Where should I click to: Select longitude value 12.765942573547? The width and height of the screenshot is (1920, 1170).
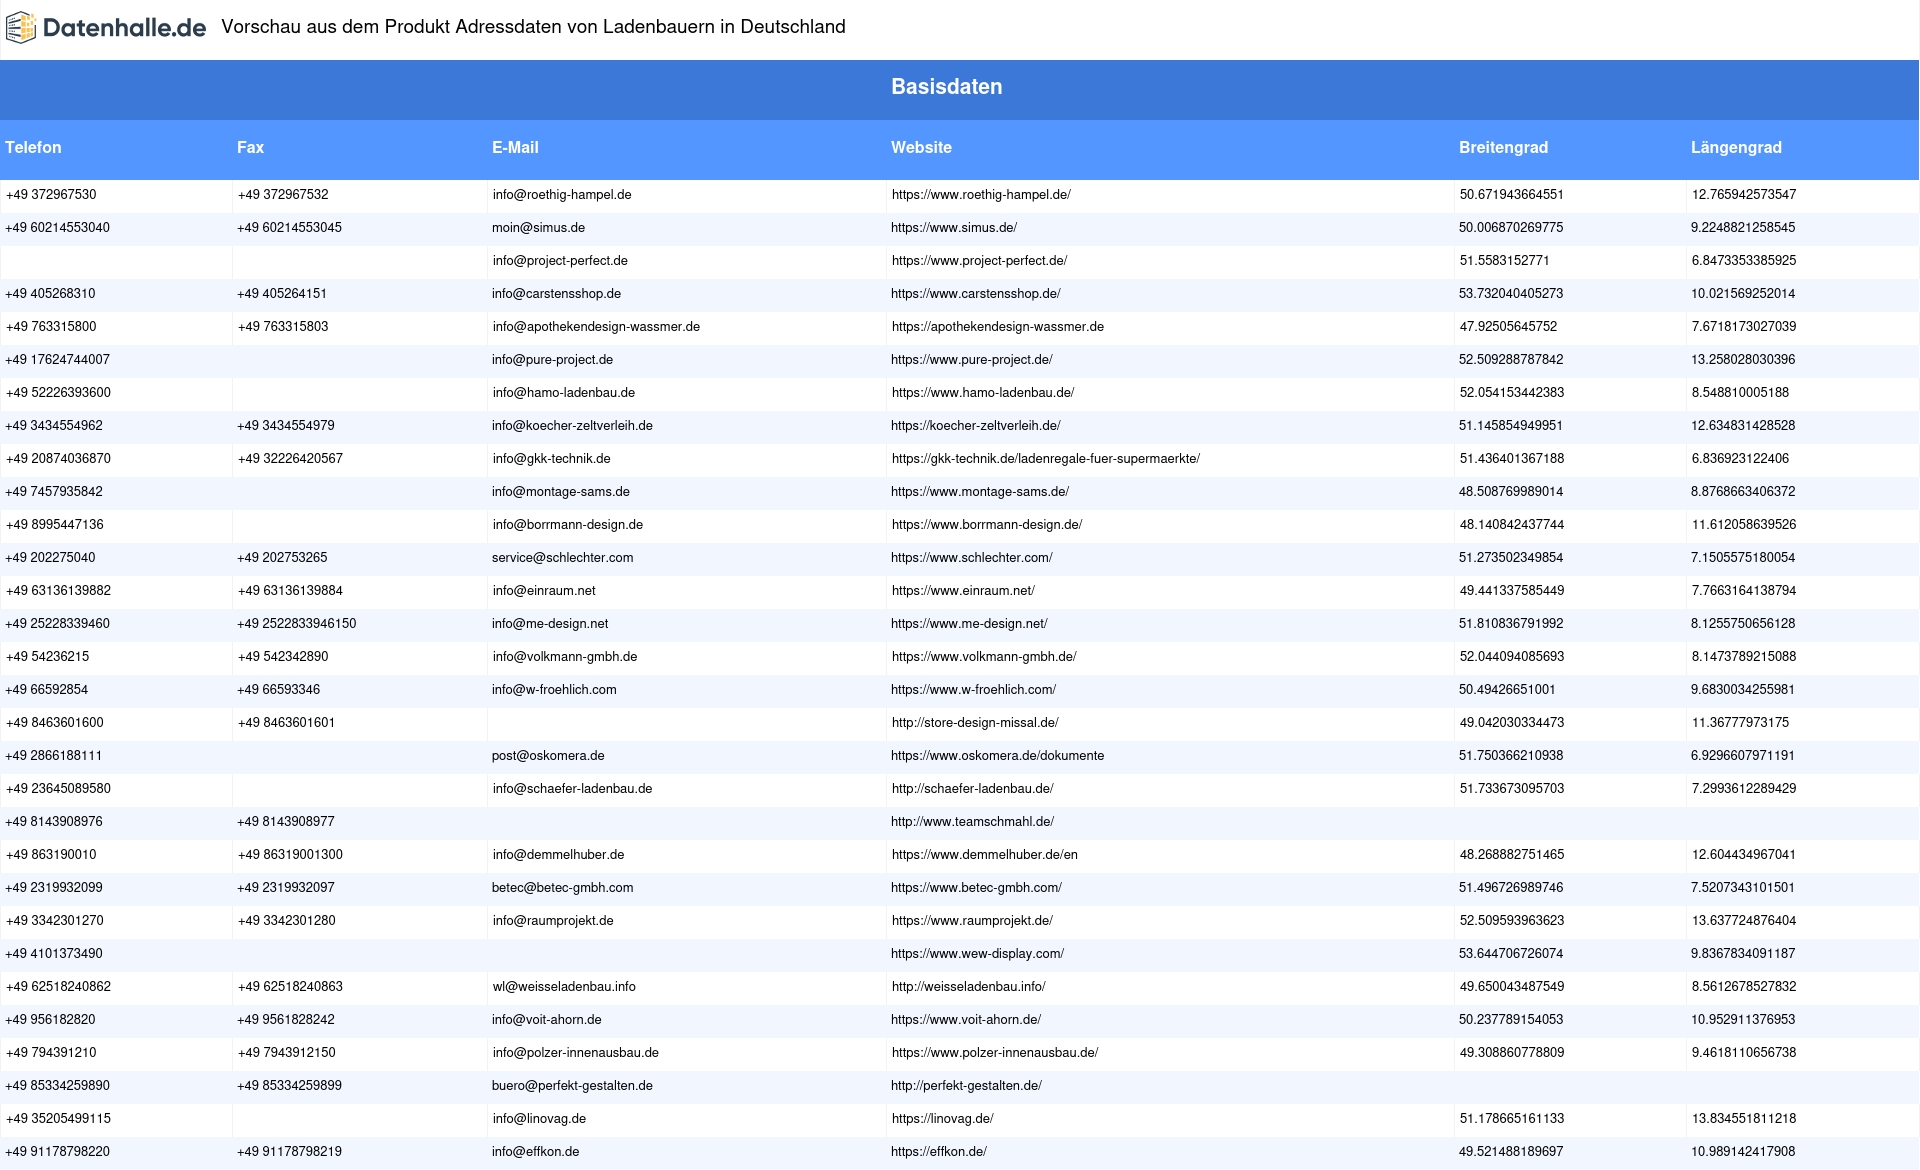point(1744,195)
